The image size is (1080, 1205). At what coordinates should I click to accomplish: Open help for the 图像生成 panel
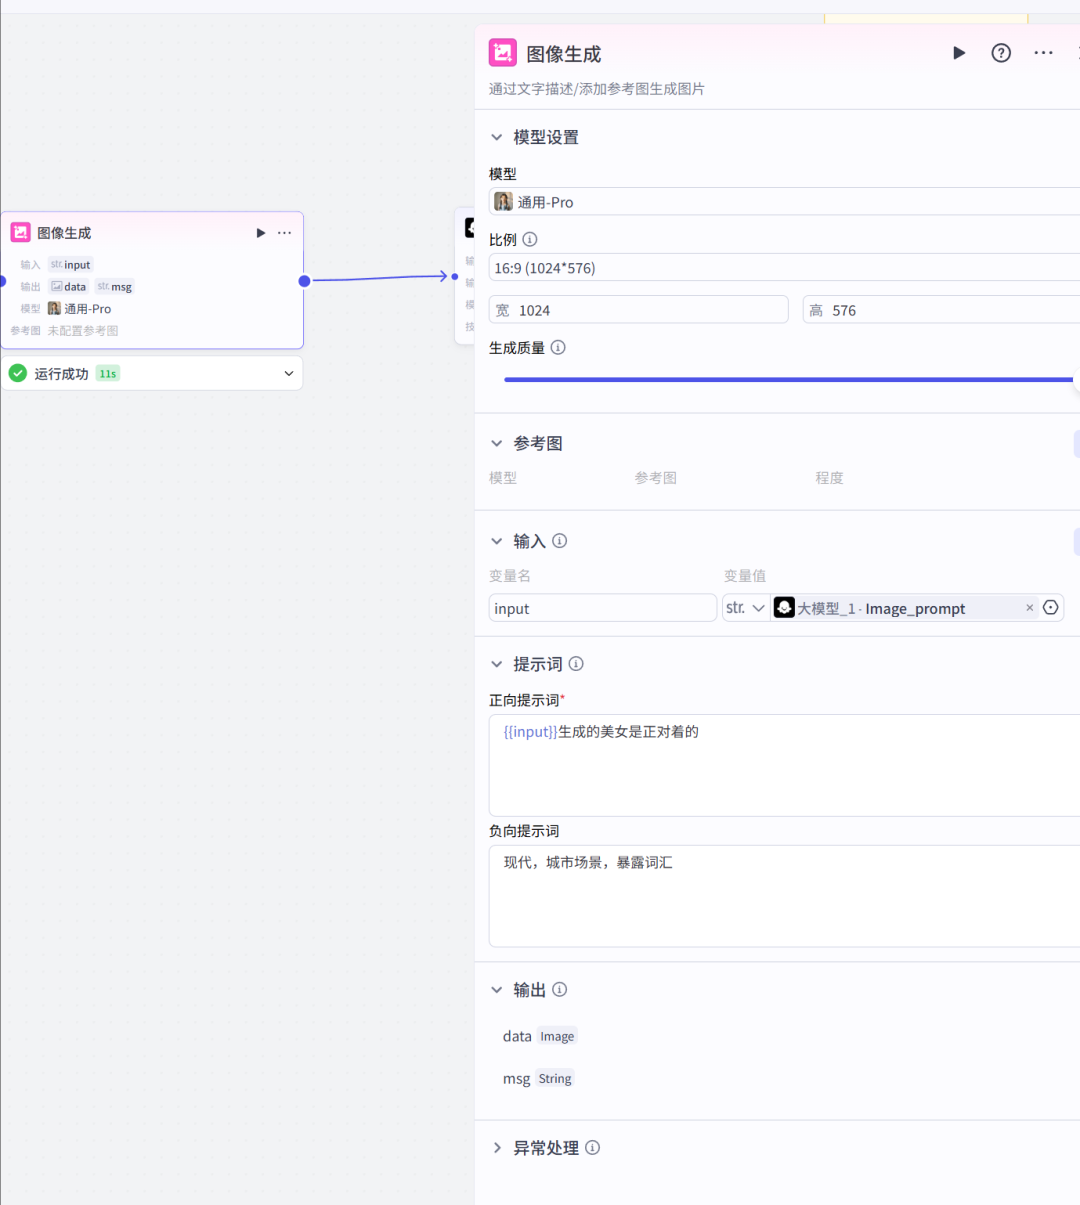(1001, 53)
